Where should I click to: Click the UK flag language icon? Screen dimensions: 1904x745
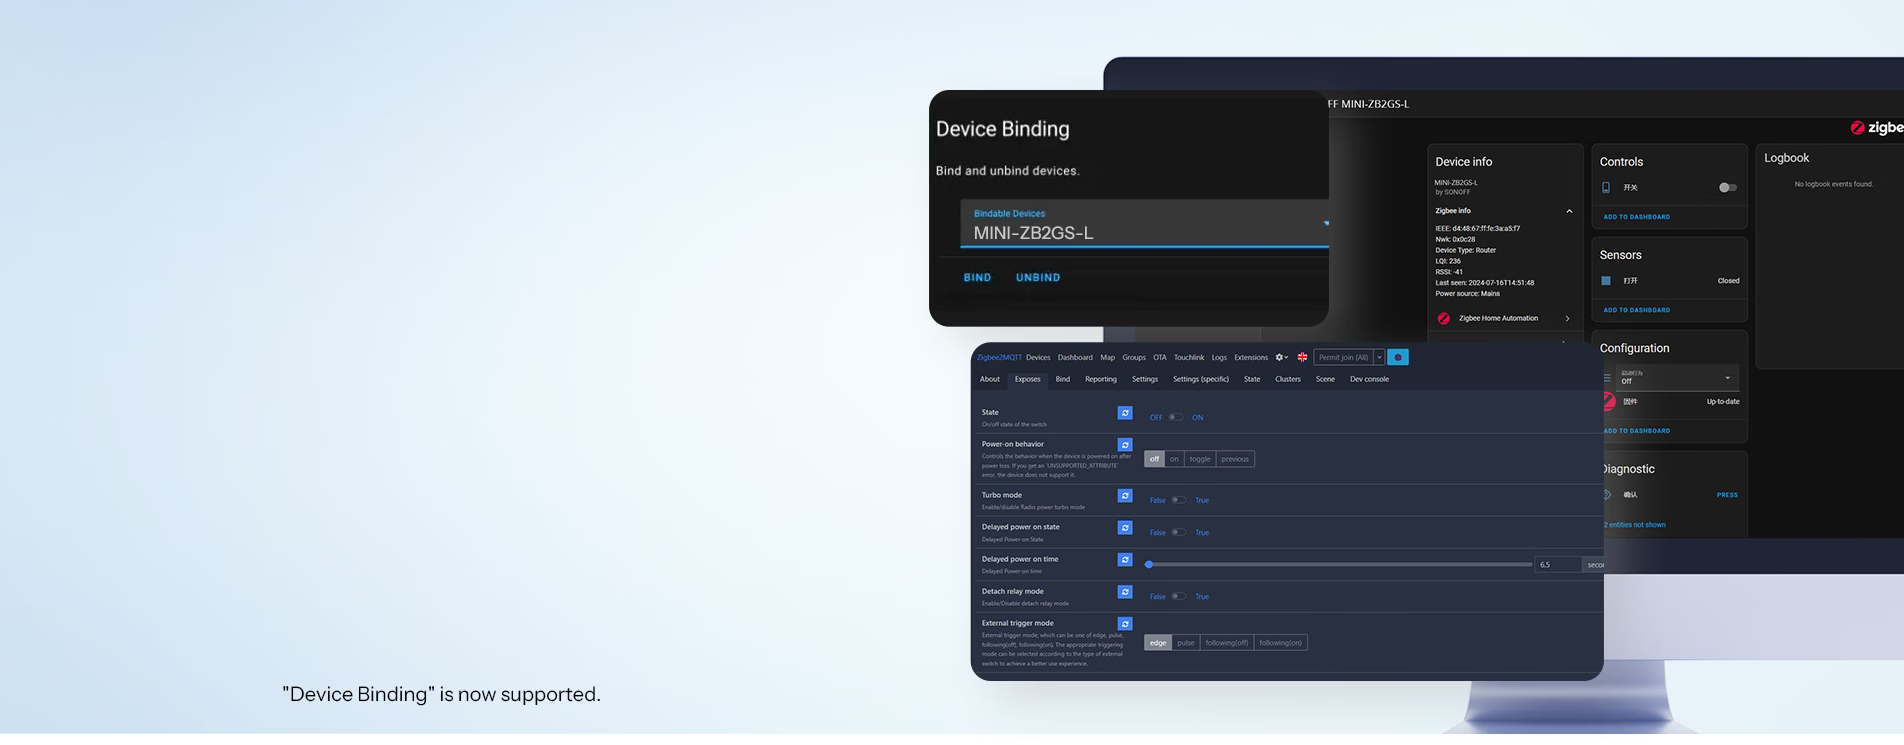[1302, 357]
